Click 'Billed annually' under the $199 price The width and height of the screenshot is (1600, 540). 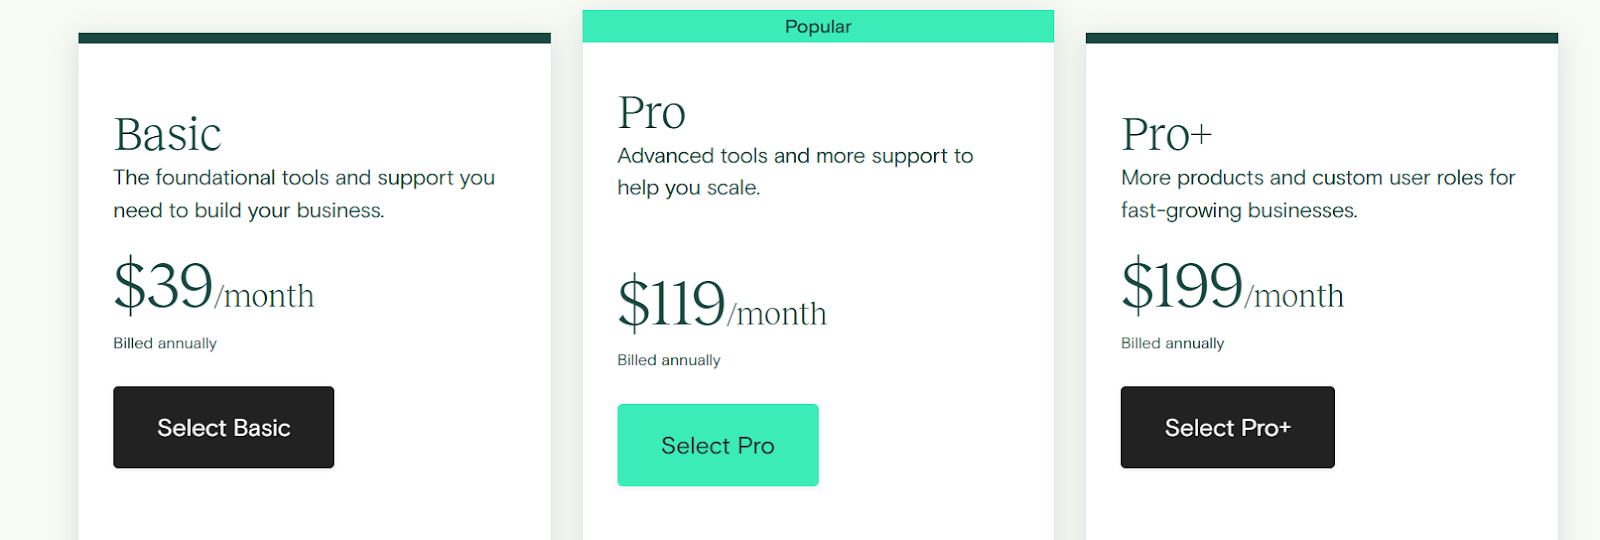[x=1172, y=343]
